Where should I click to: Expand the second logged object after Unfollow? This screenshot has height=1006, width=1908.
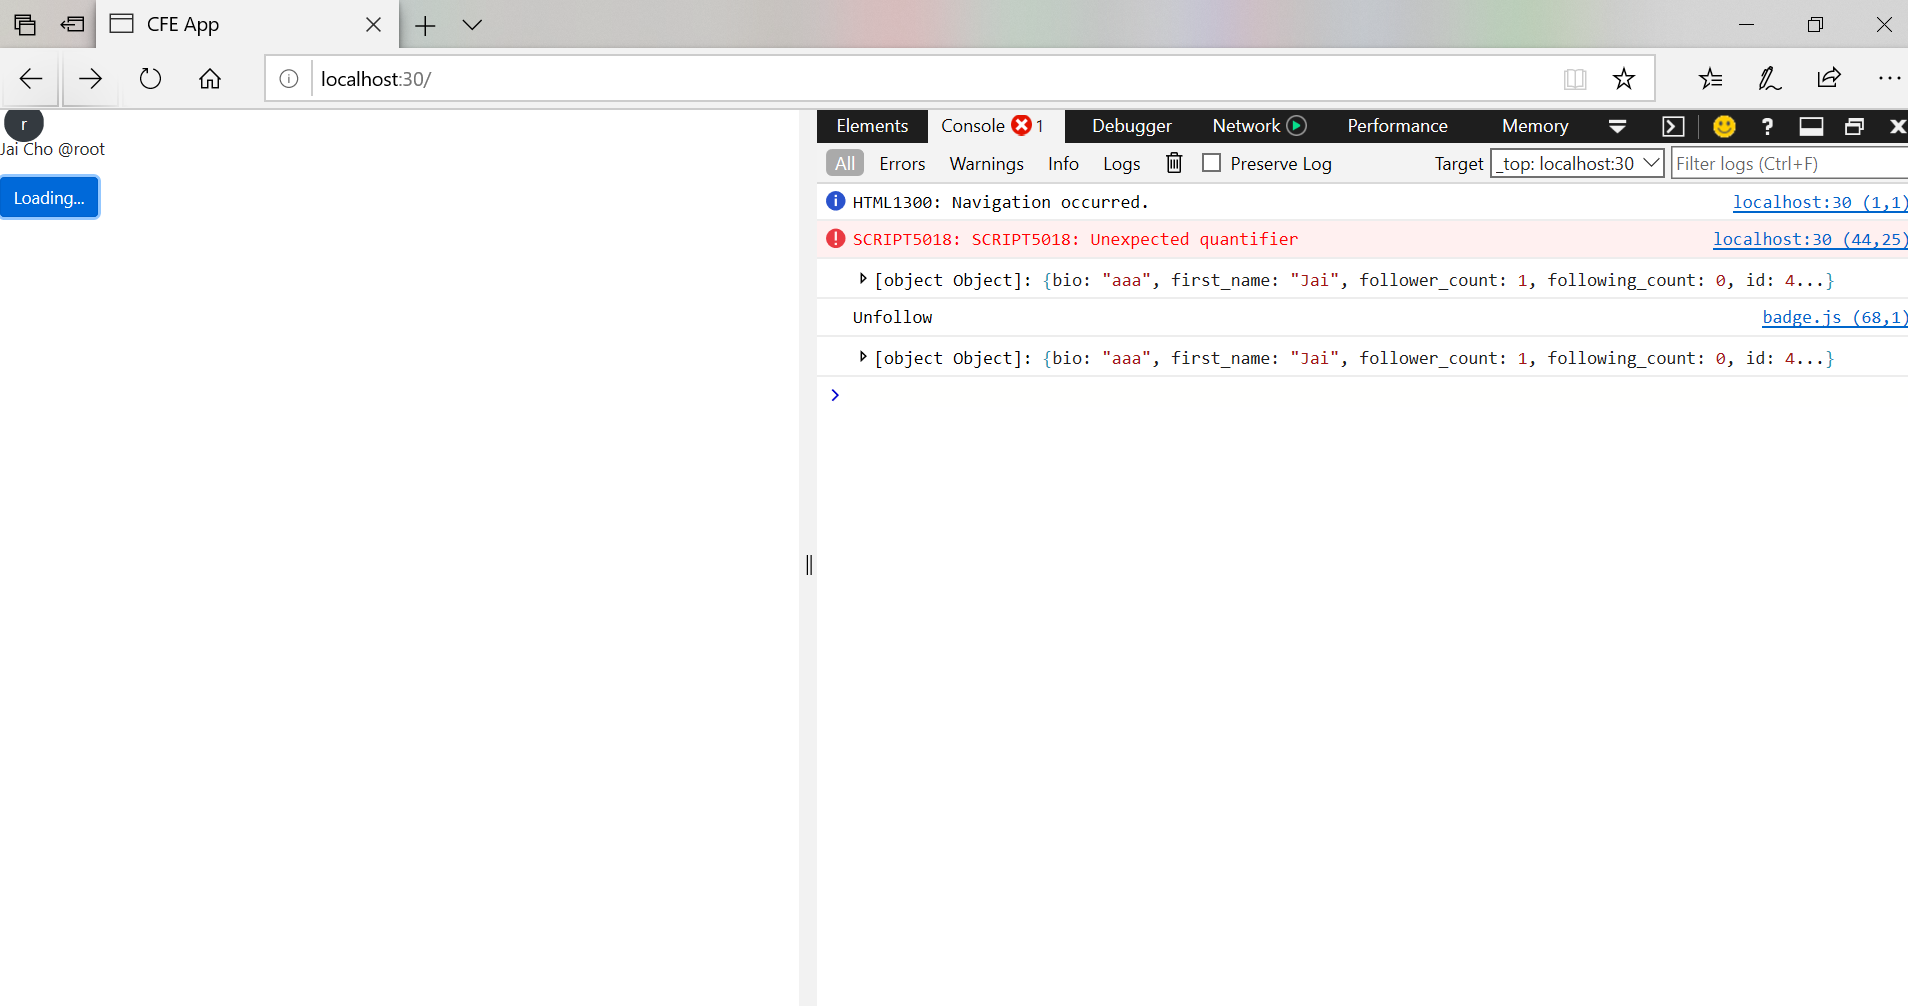click(862, 357)
